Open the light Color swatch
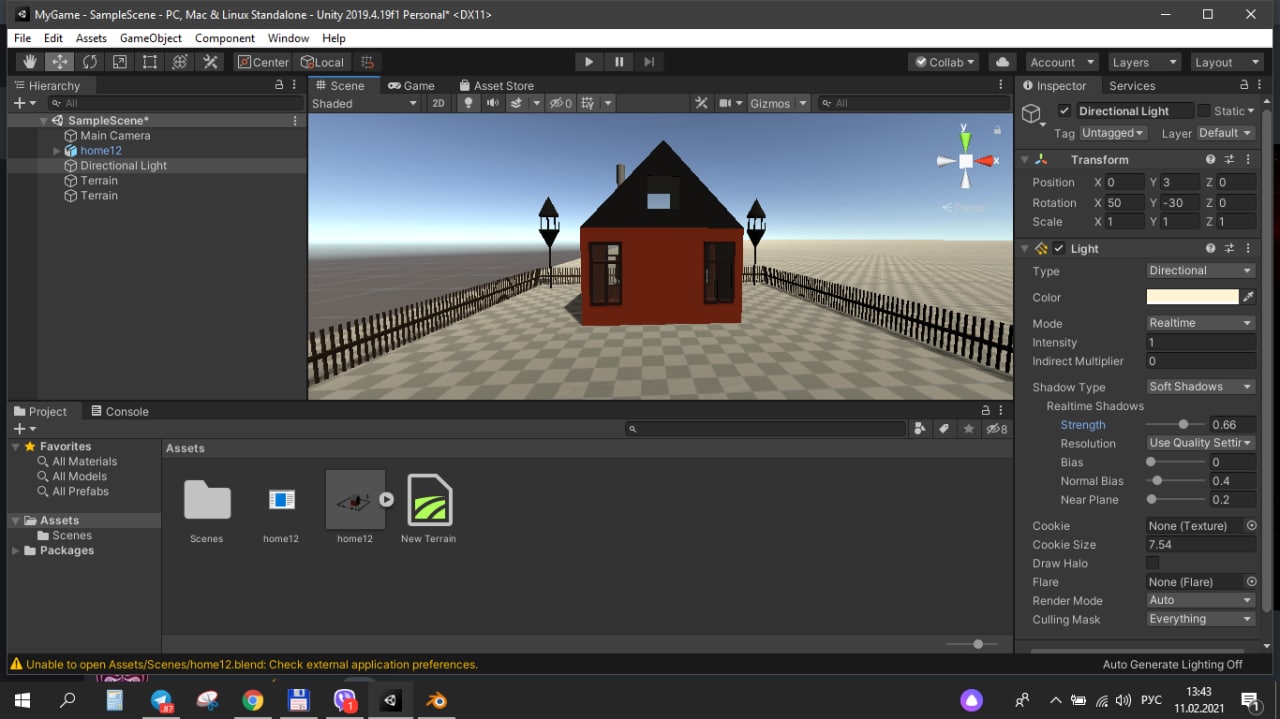Screen dimensions: 1280x719 tap(1192, 297)
